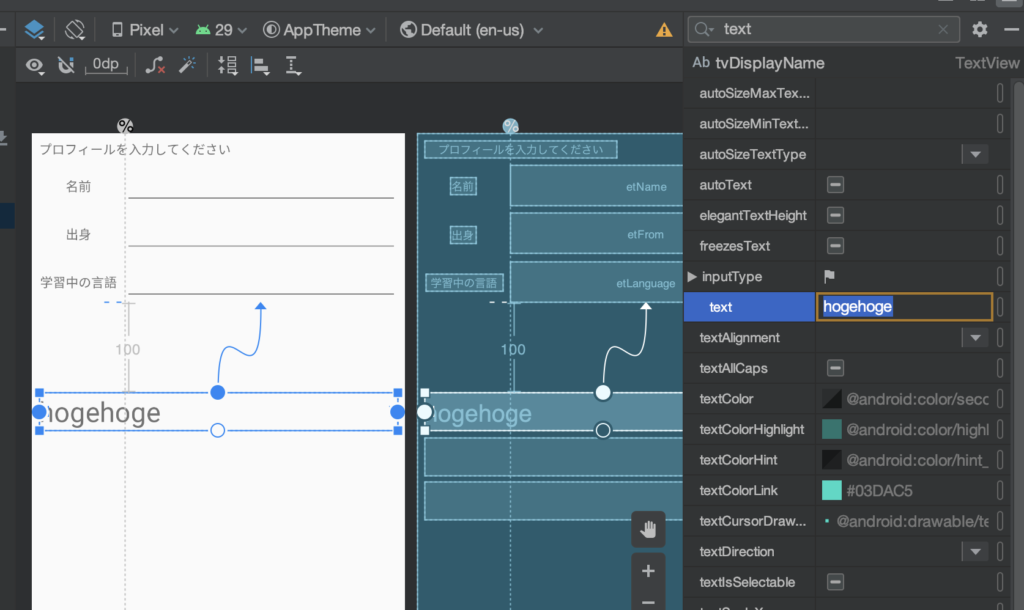The width and height of the screenshot is (1024, 610).
Task: Expand the inputType attribute row
Action: coord(692,277)
